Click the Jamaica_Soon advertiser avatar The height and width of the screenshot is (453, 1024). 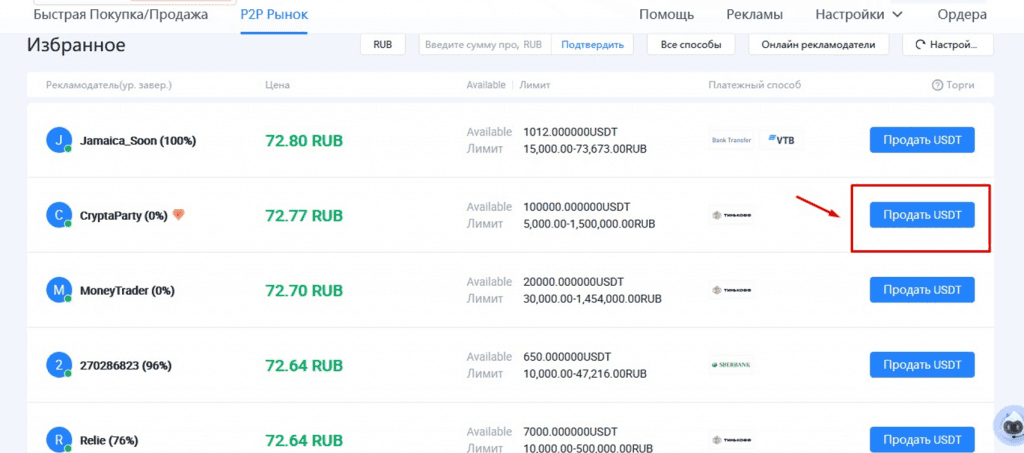point(59,140)
